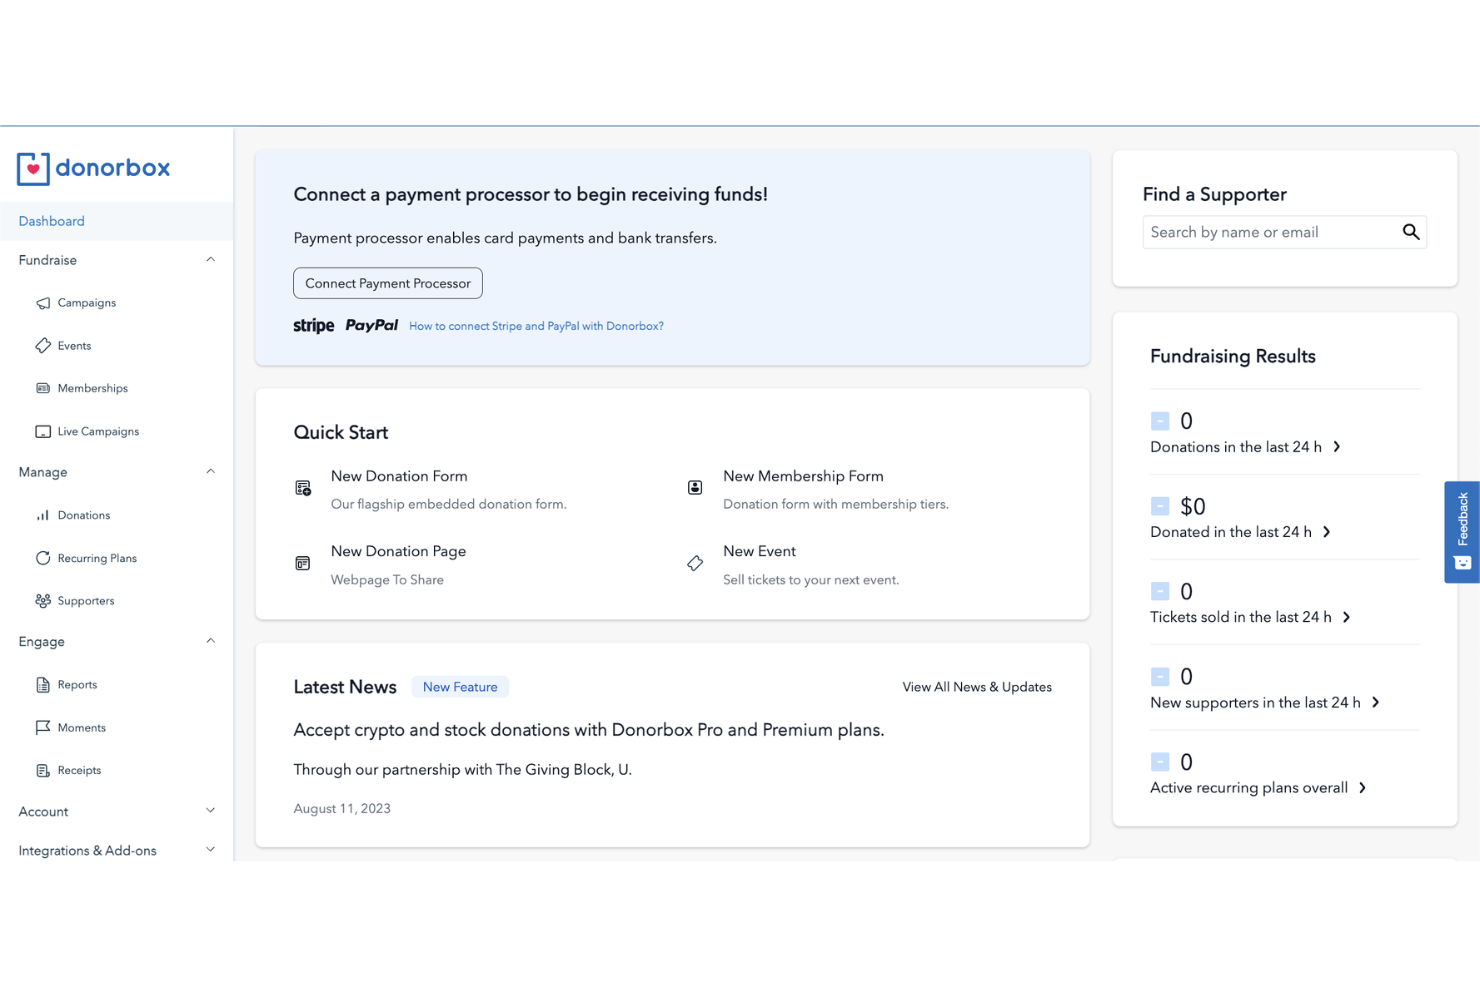Click the search magnifier in Find a Supporter
This screenshot has height=987, width=1480.
[x=1411, y=231]
